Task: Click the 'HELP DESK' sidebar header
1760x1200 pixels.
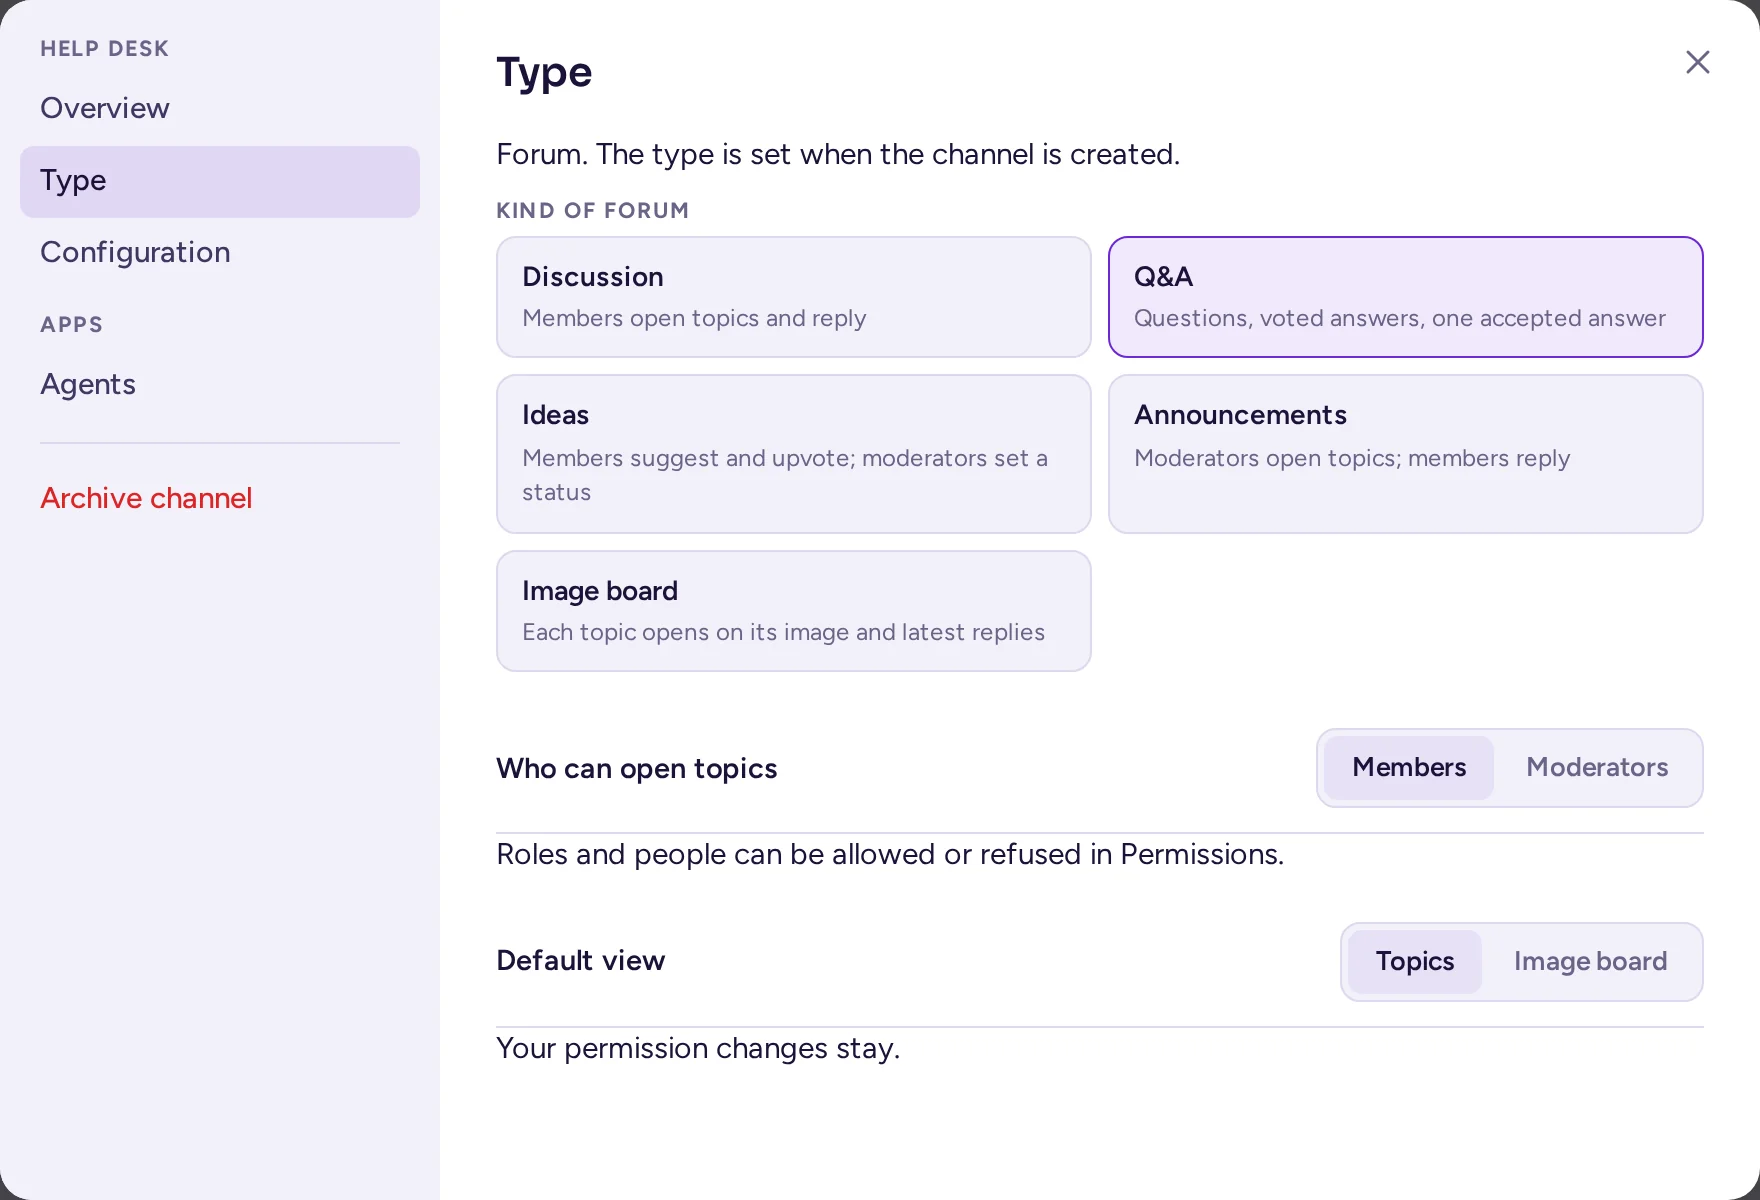Action: (x=104, y=48)
